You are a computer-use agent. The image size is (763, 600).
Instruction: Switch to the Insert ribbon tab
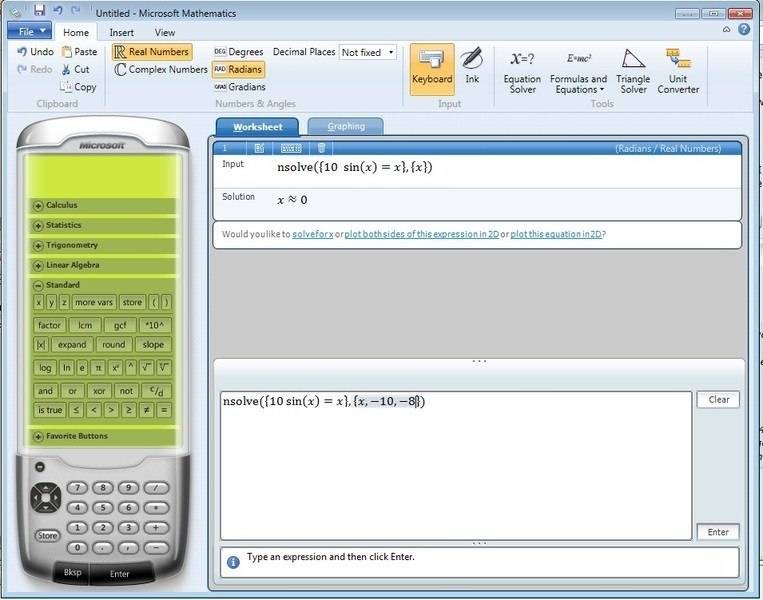coord(121,32)
